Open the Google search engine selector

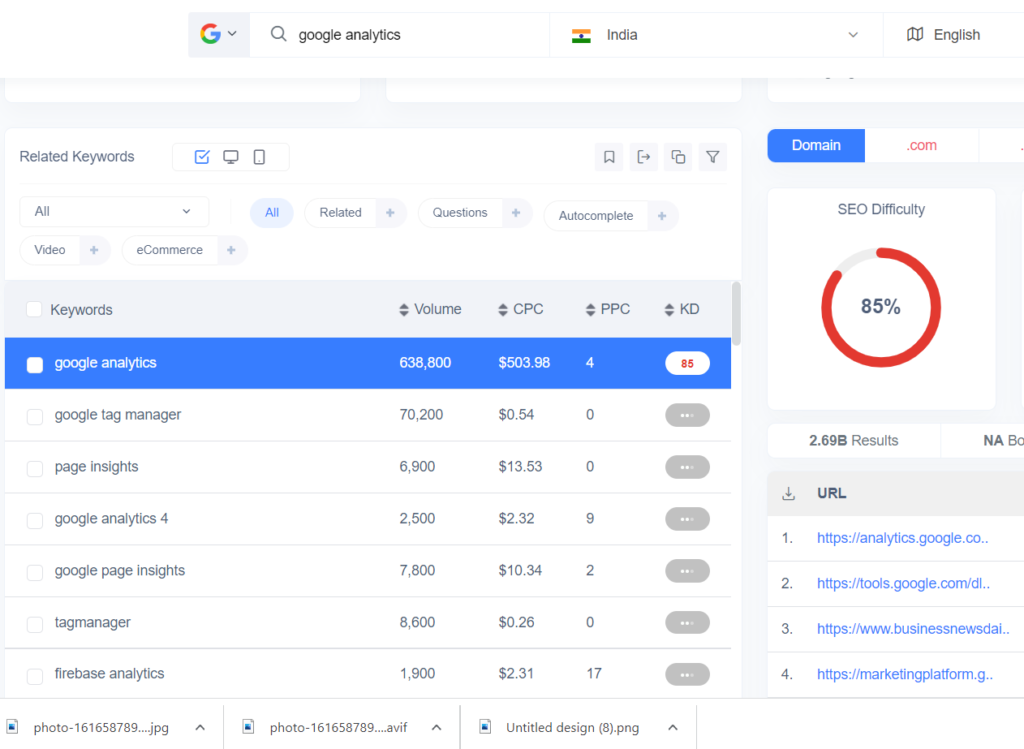pos(219,34)
